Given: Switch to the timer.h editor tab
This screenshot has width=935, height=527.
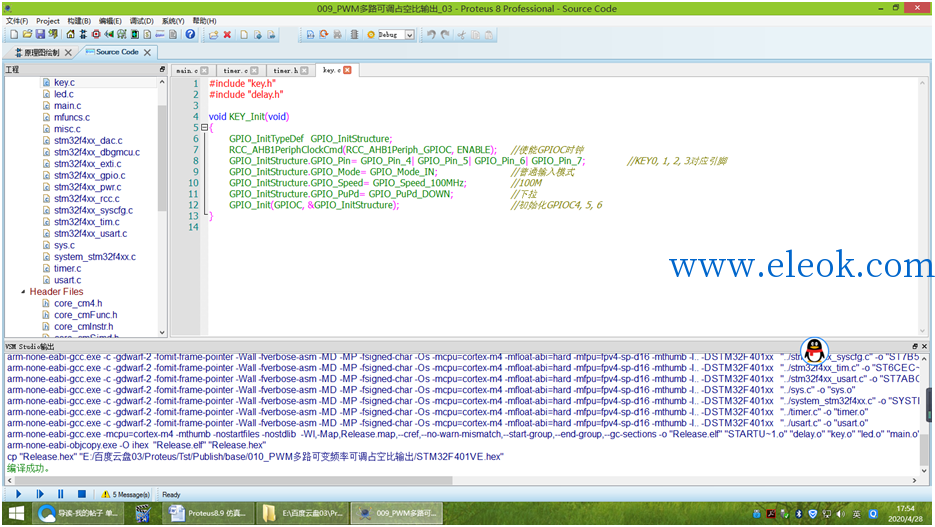Looking at the screenshot, I should [x=285, y=70].
